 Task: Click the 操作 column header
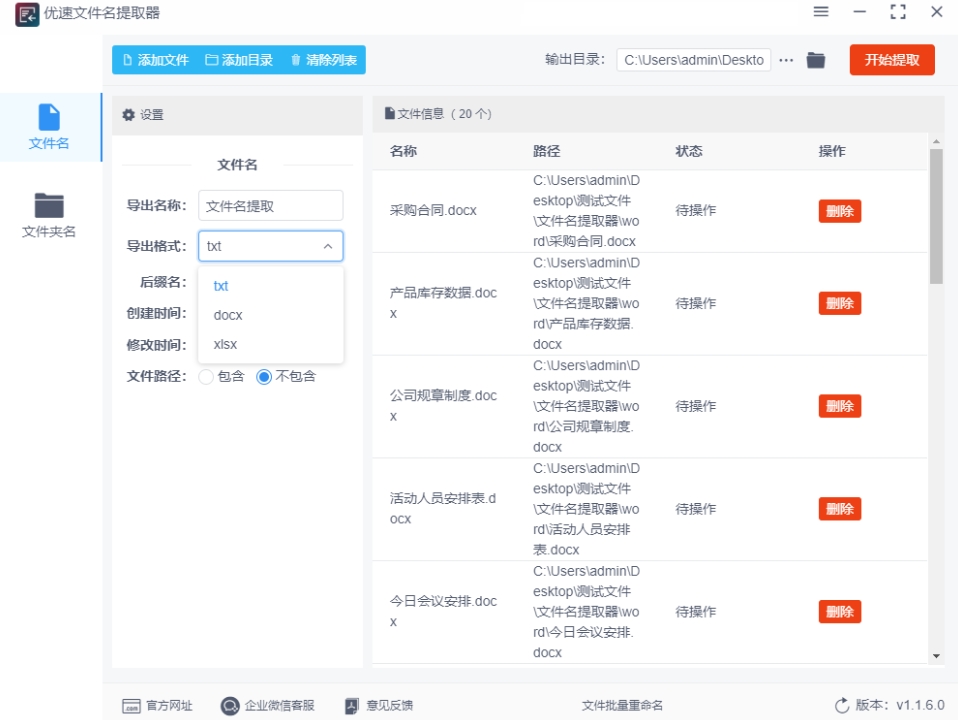(832, 151)
